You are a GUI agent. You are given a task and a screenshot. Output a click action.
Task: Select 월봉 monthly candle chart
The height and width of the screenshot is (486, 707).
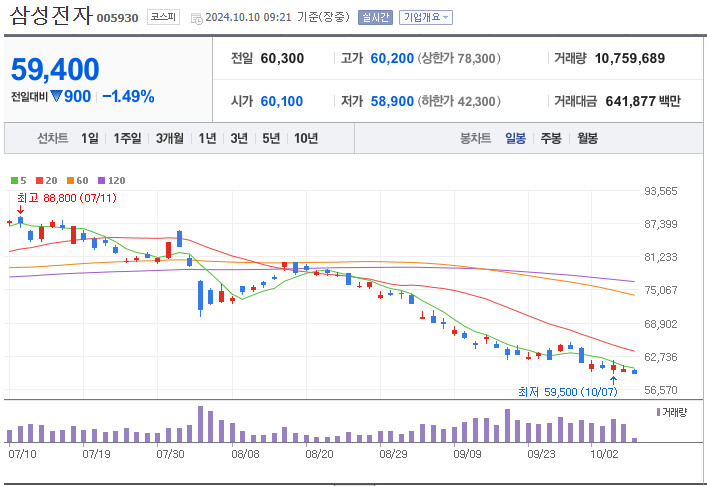pos(587,139)
